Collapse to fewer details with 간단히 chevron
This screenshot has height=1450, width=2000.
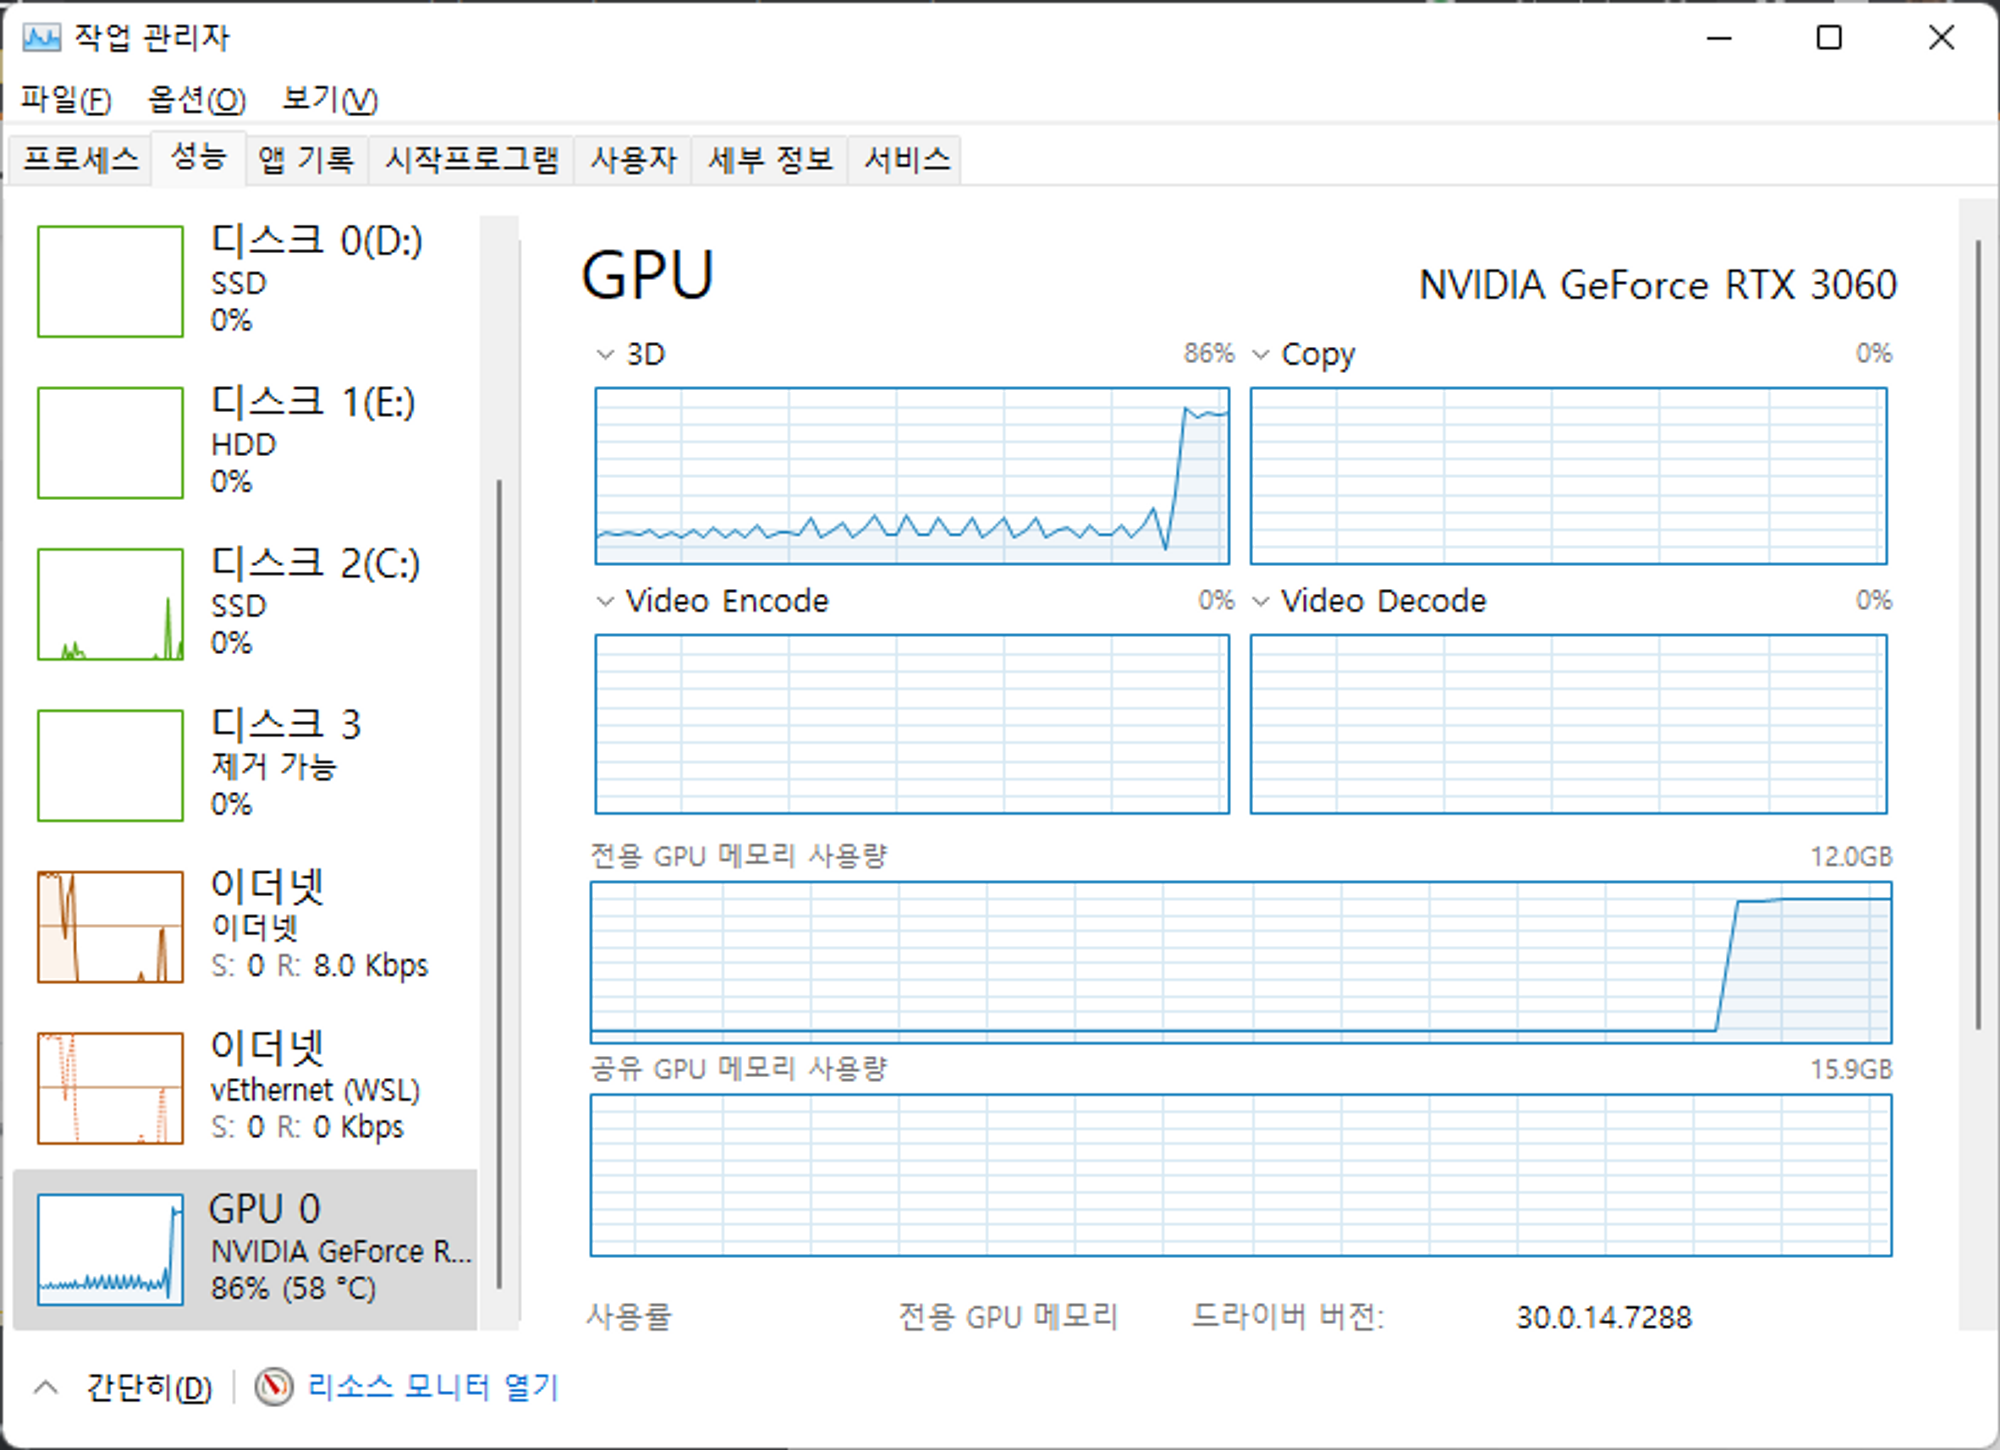click(46, 1387)
